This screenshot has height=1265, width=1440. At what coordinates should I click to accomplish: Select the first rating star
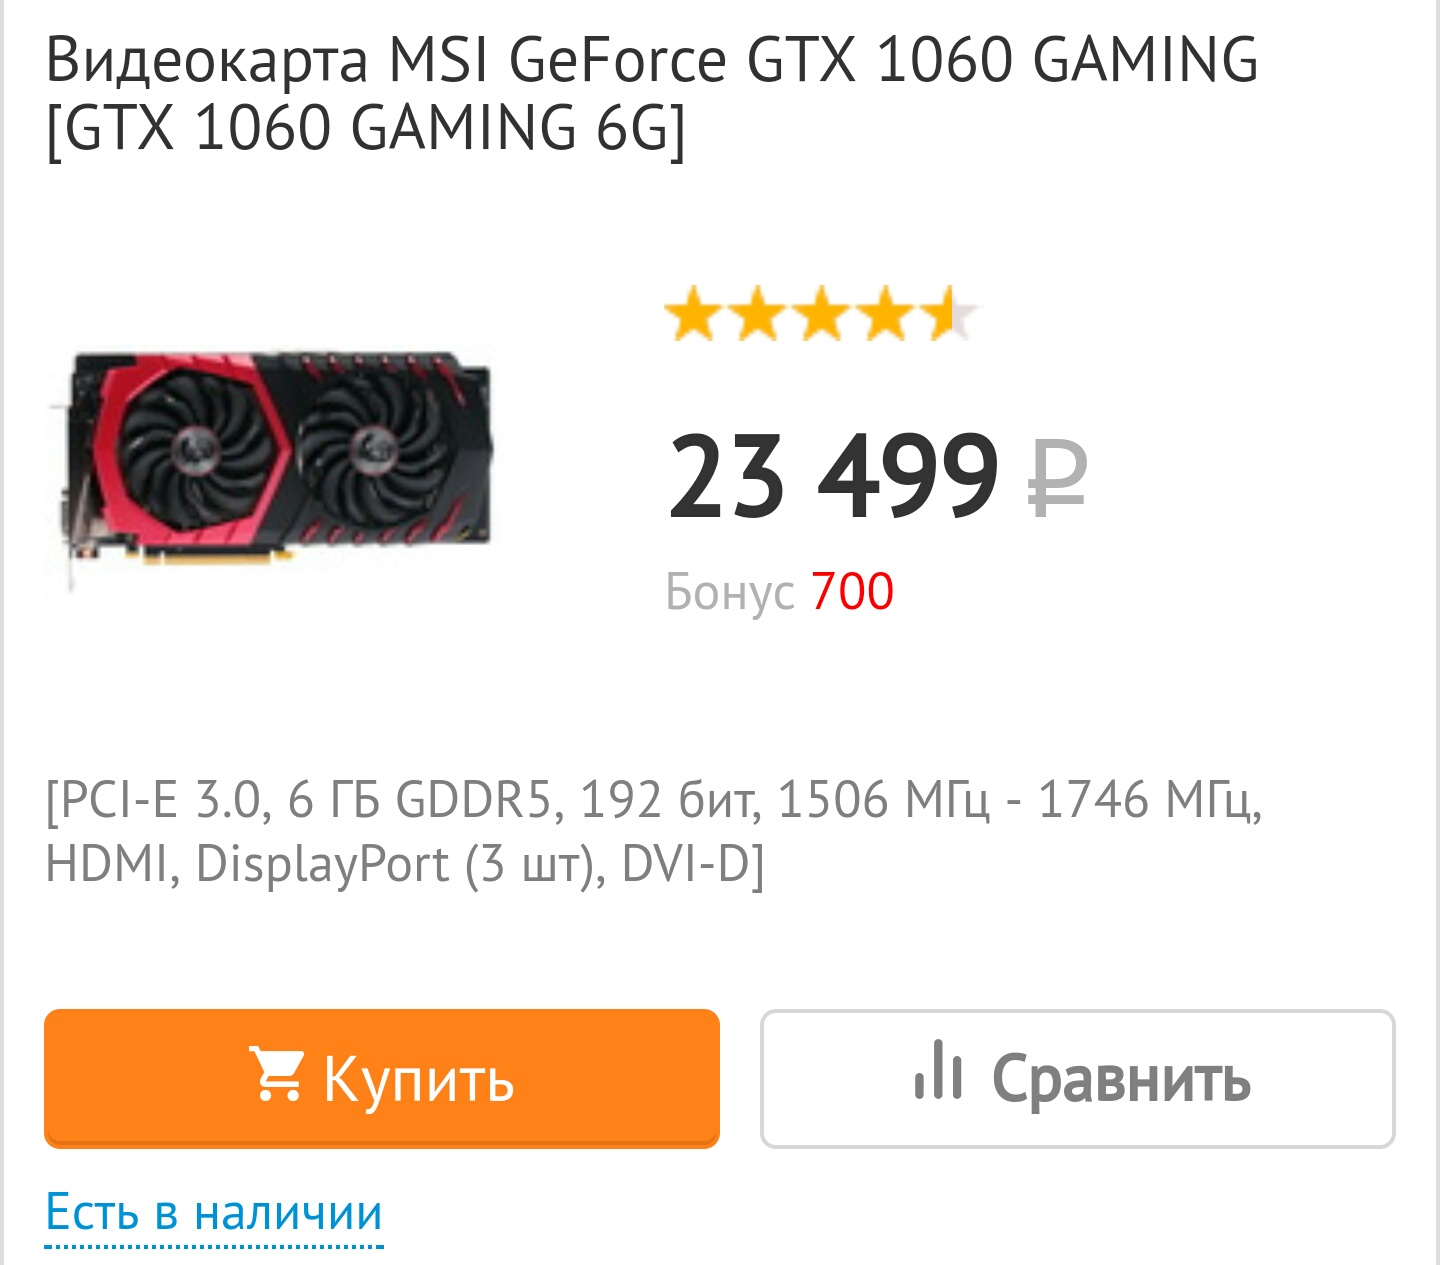(693, 314)
